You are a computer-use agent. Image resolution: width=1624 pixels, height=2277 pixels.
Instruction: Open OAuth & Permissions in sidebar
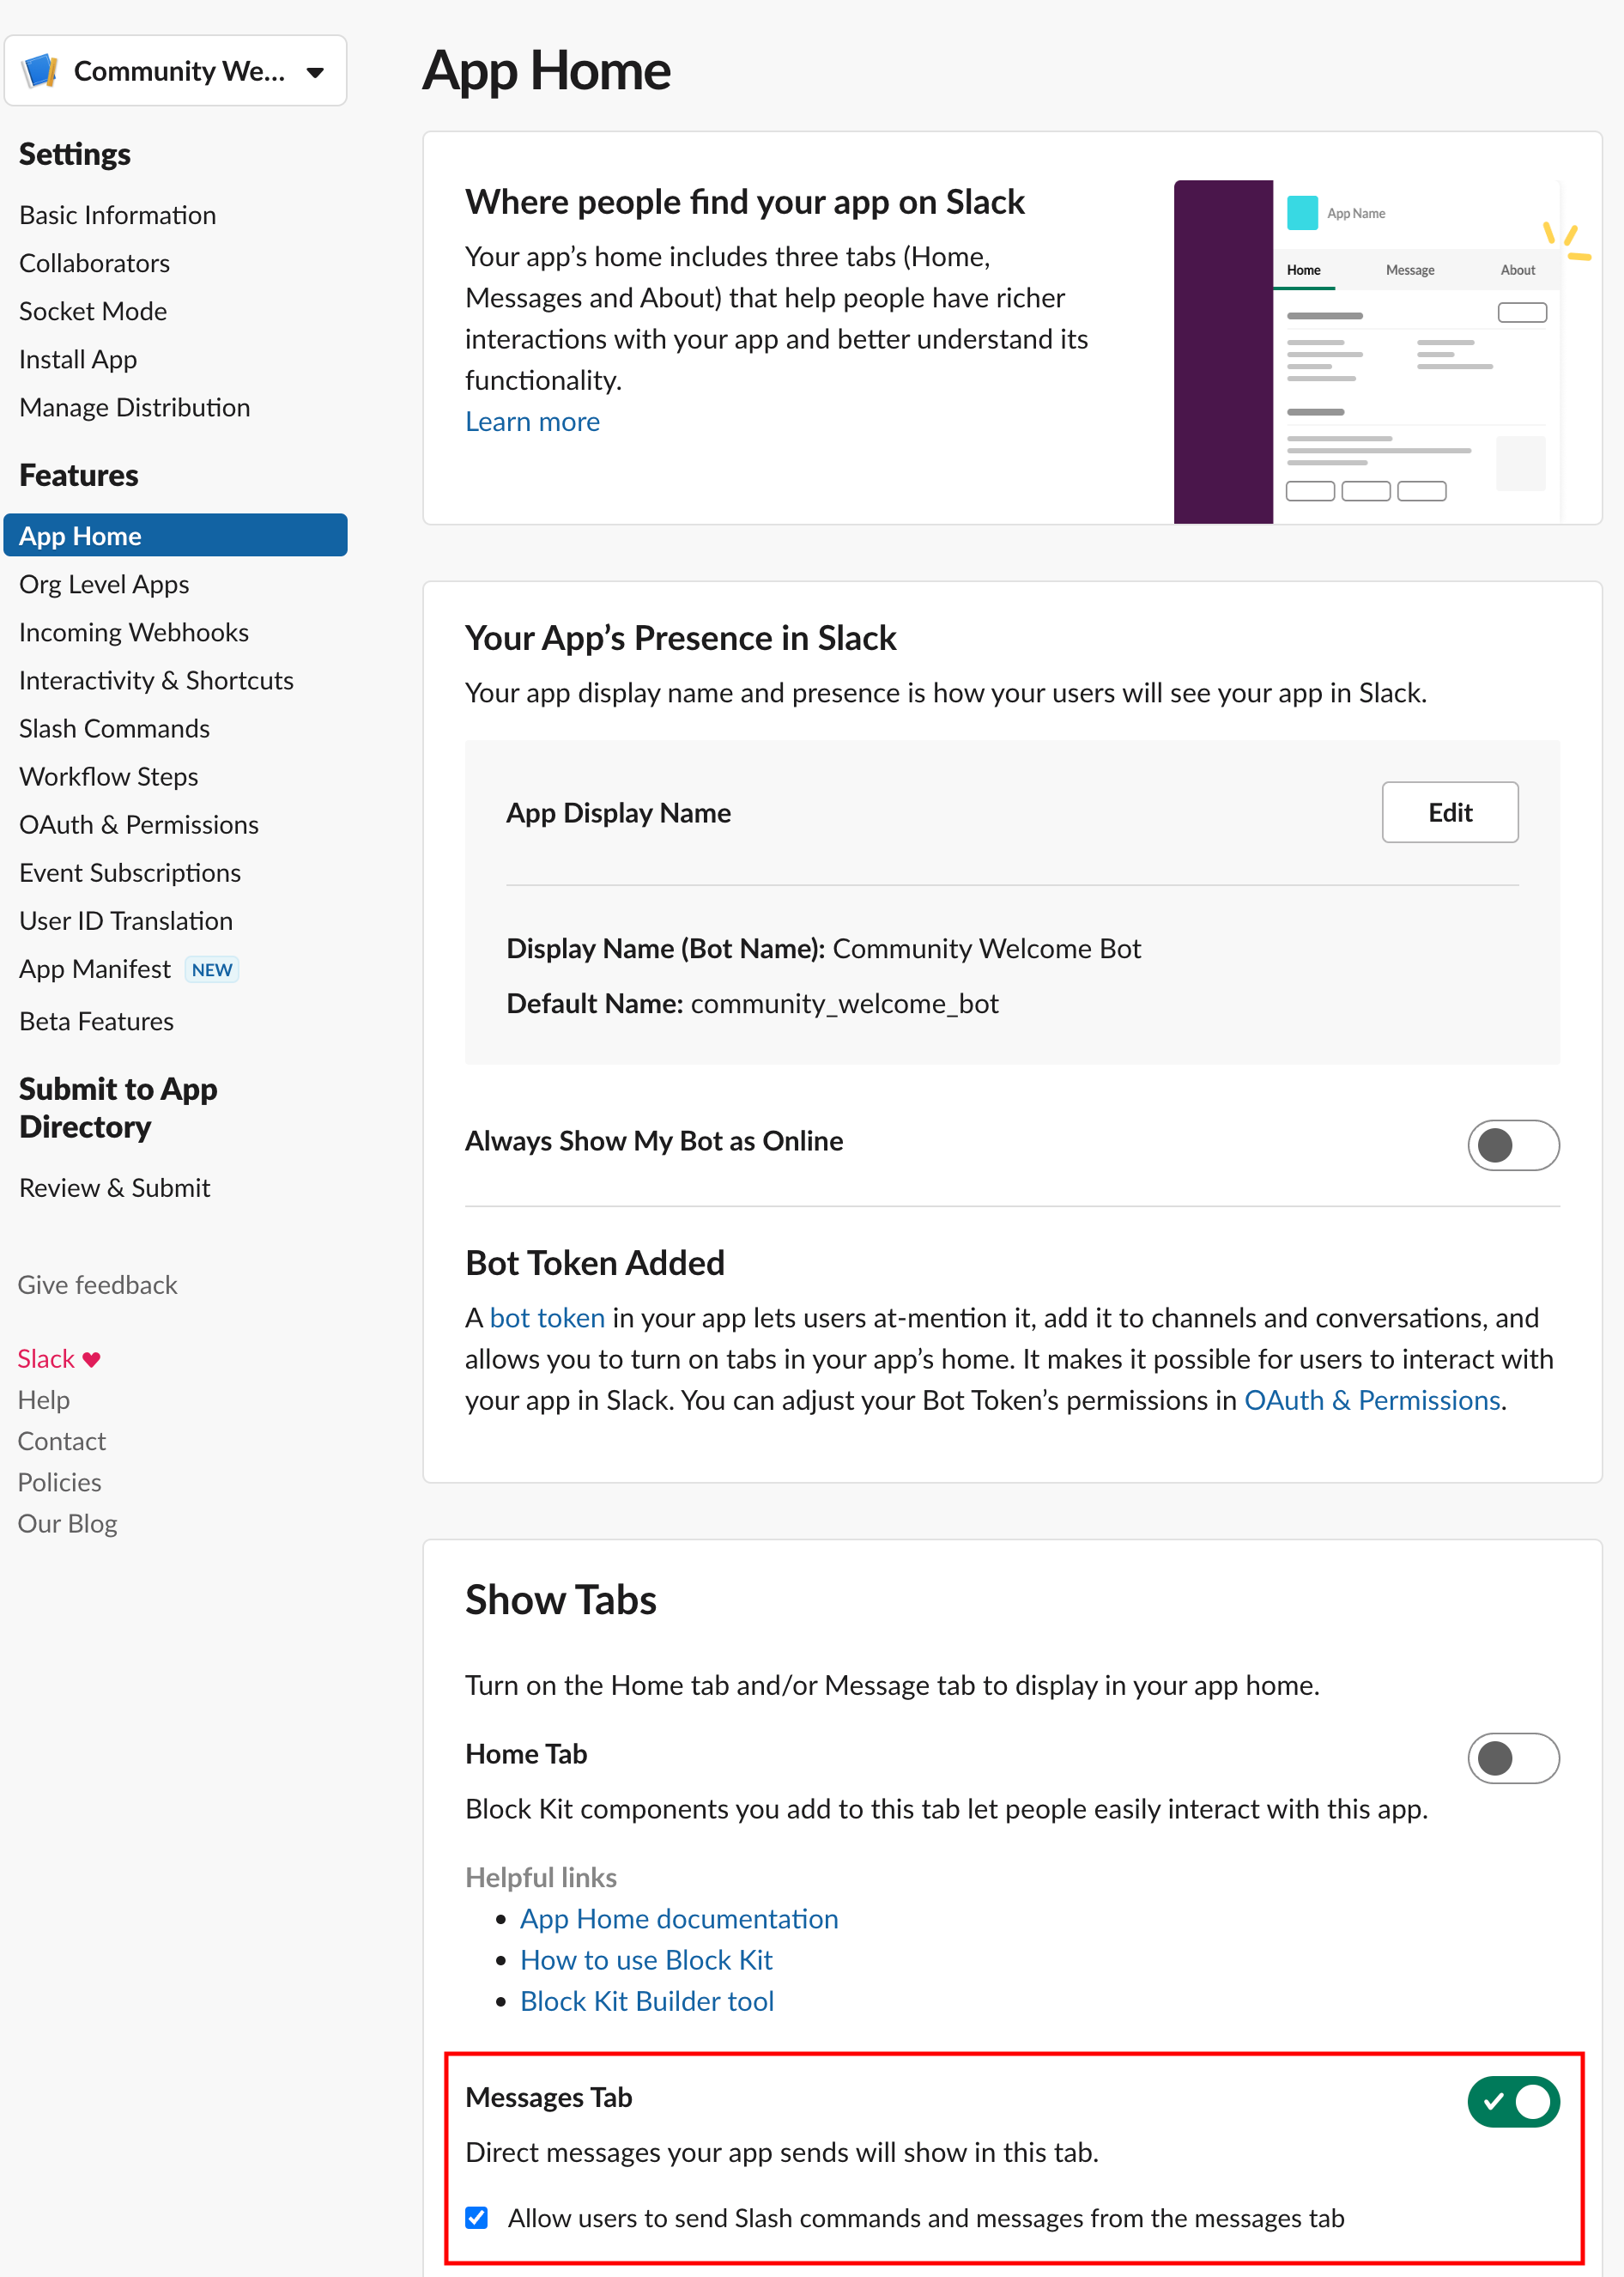(x=139, y=825)
